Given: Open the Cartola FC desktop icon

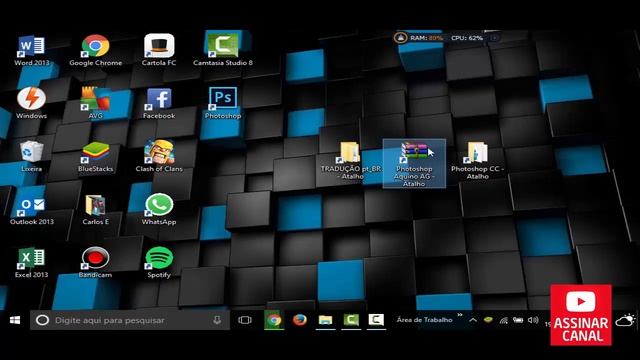Looking at the screenshot, I should point(159,51).
